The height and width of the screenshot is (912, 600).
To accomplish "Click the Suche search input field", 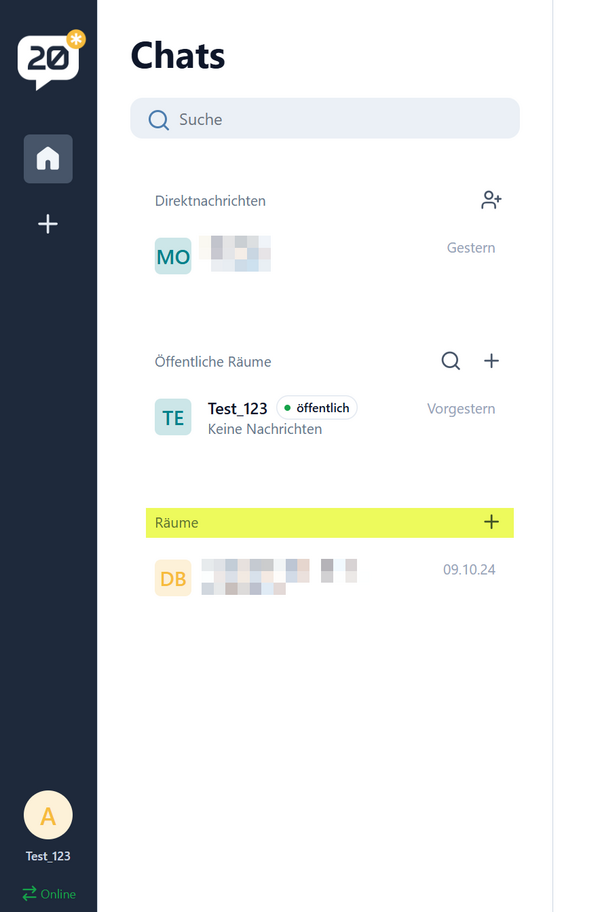I will click(x=340, y=119).
